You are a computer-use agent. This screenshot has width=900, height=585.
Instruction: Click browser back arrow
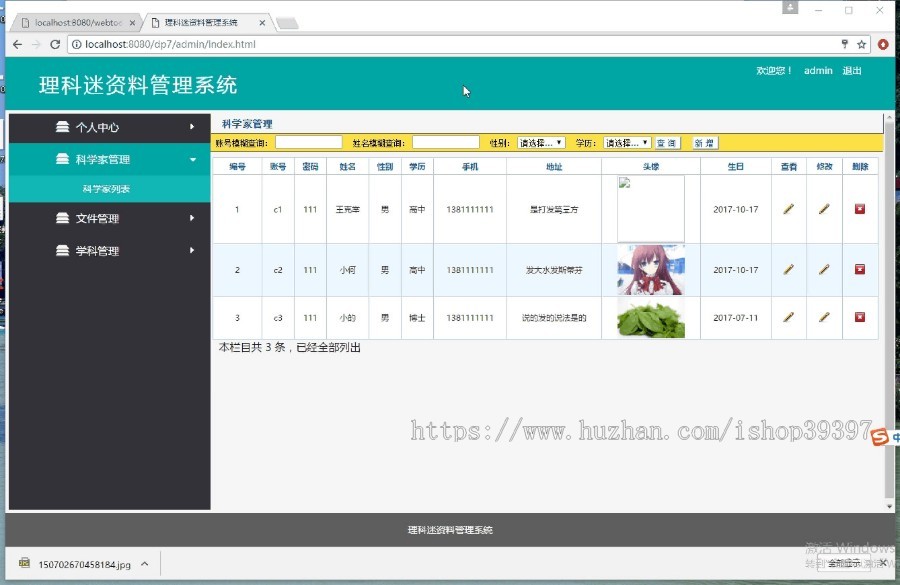17,44
